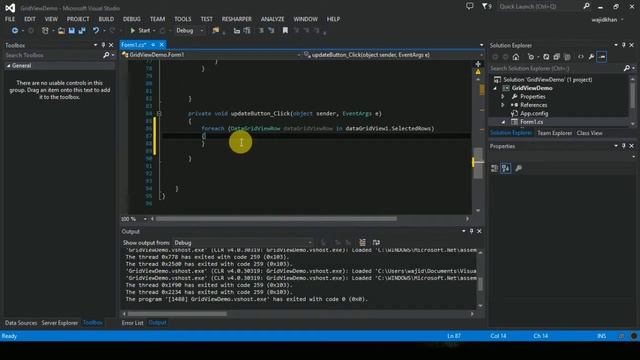Save the current file with Save icon
Viewport: 640px width, 360px height.
coord(71,31)
